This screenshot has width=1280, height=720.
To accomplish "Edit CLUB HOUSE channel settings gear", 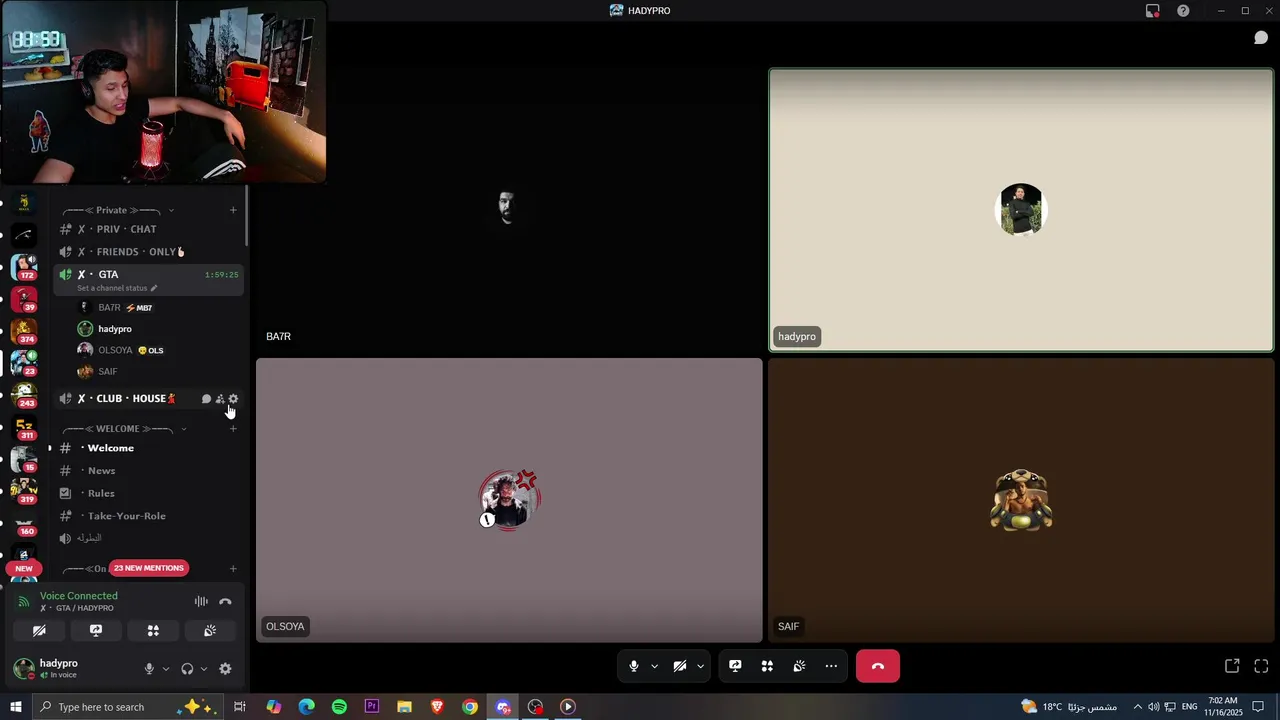I will pos(233,399).
